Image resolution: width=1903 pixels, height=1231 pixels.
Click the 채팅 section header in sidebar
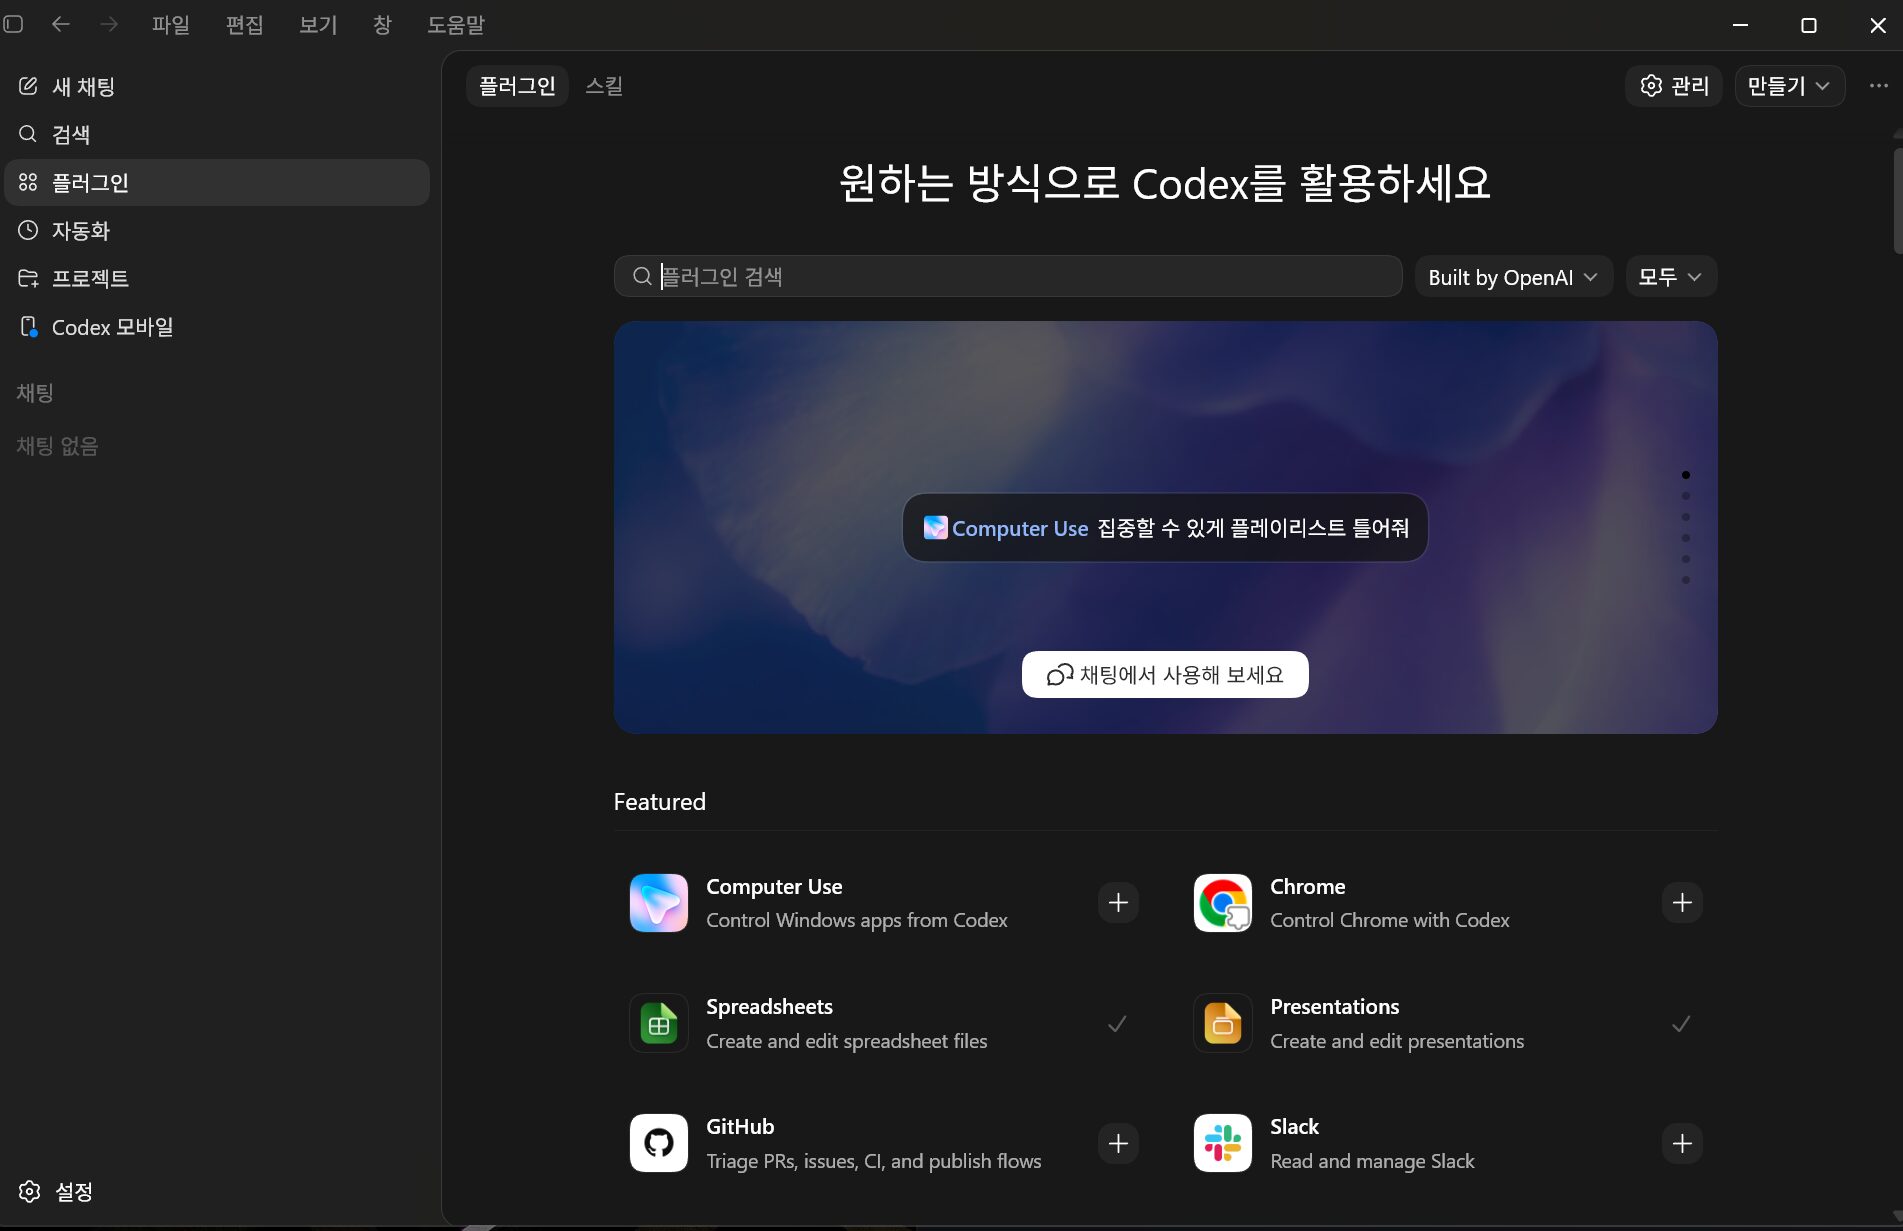[35, 393]
